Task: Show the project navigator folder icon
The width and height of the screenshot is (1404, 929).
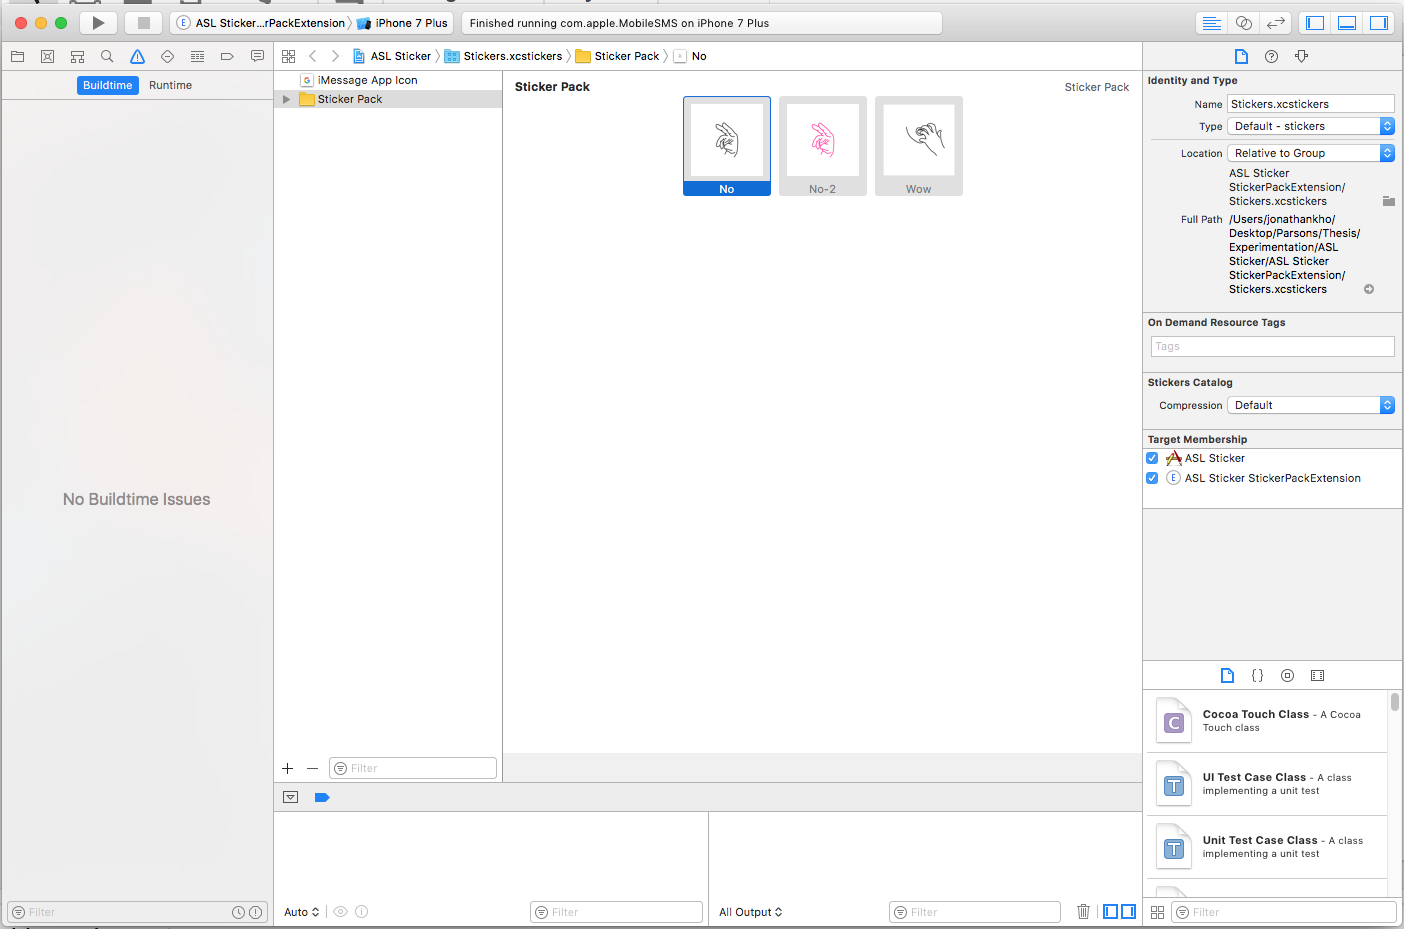Action: (x=17, y=57)
